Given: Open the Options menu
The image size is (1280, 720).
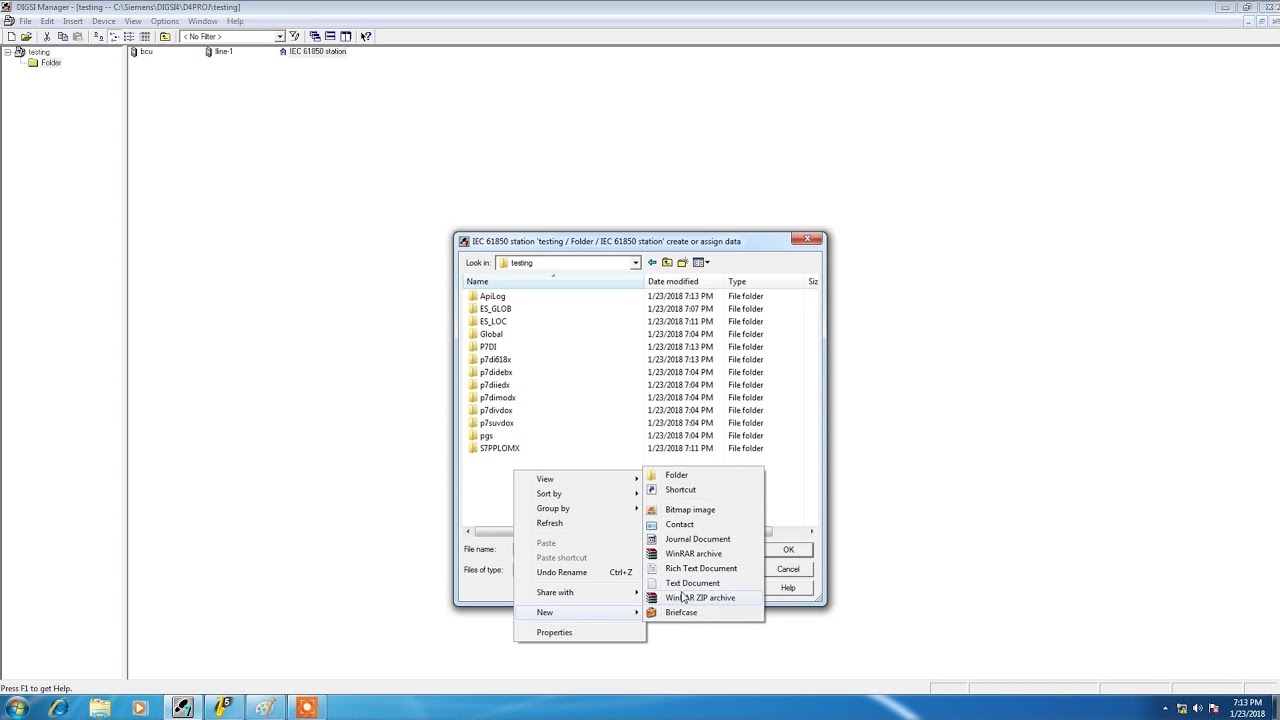Looking at the screenshot, I should (x=164, y=21).
